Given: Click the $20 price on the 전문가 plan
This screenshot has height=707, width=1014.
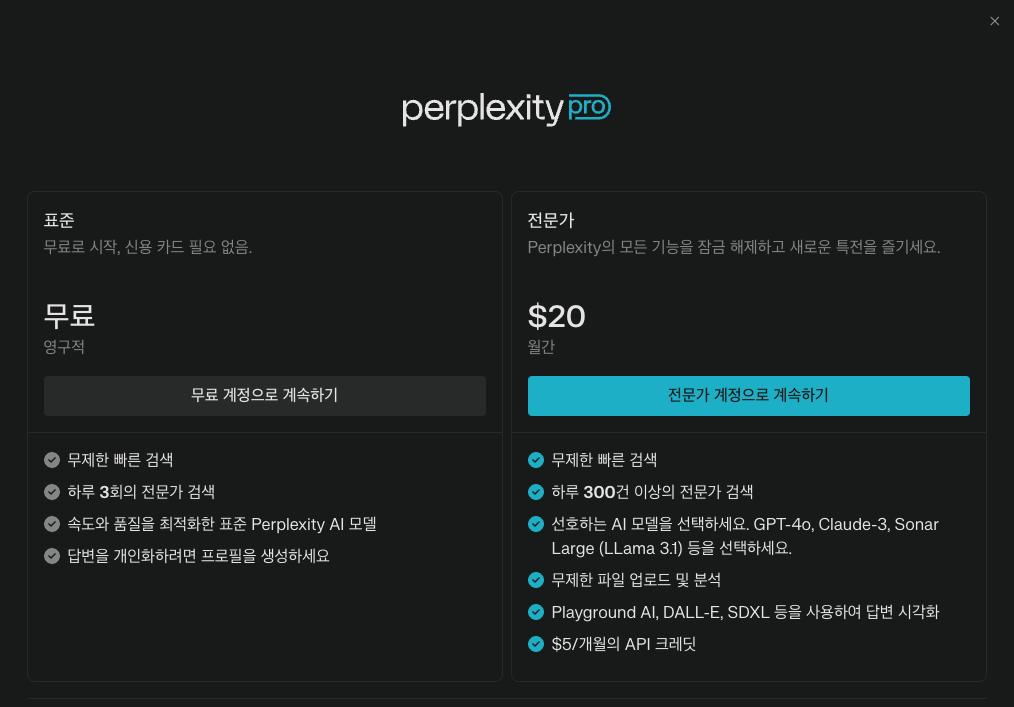Looking at the screenshot, I should point(557,317).
